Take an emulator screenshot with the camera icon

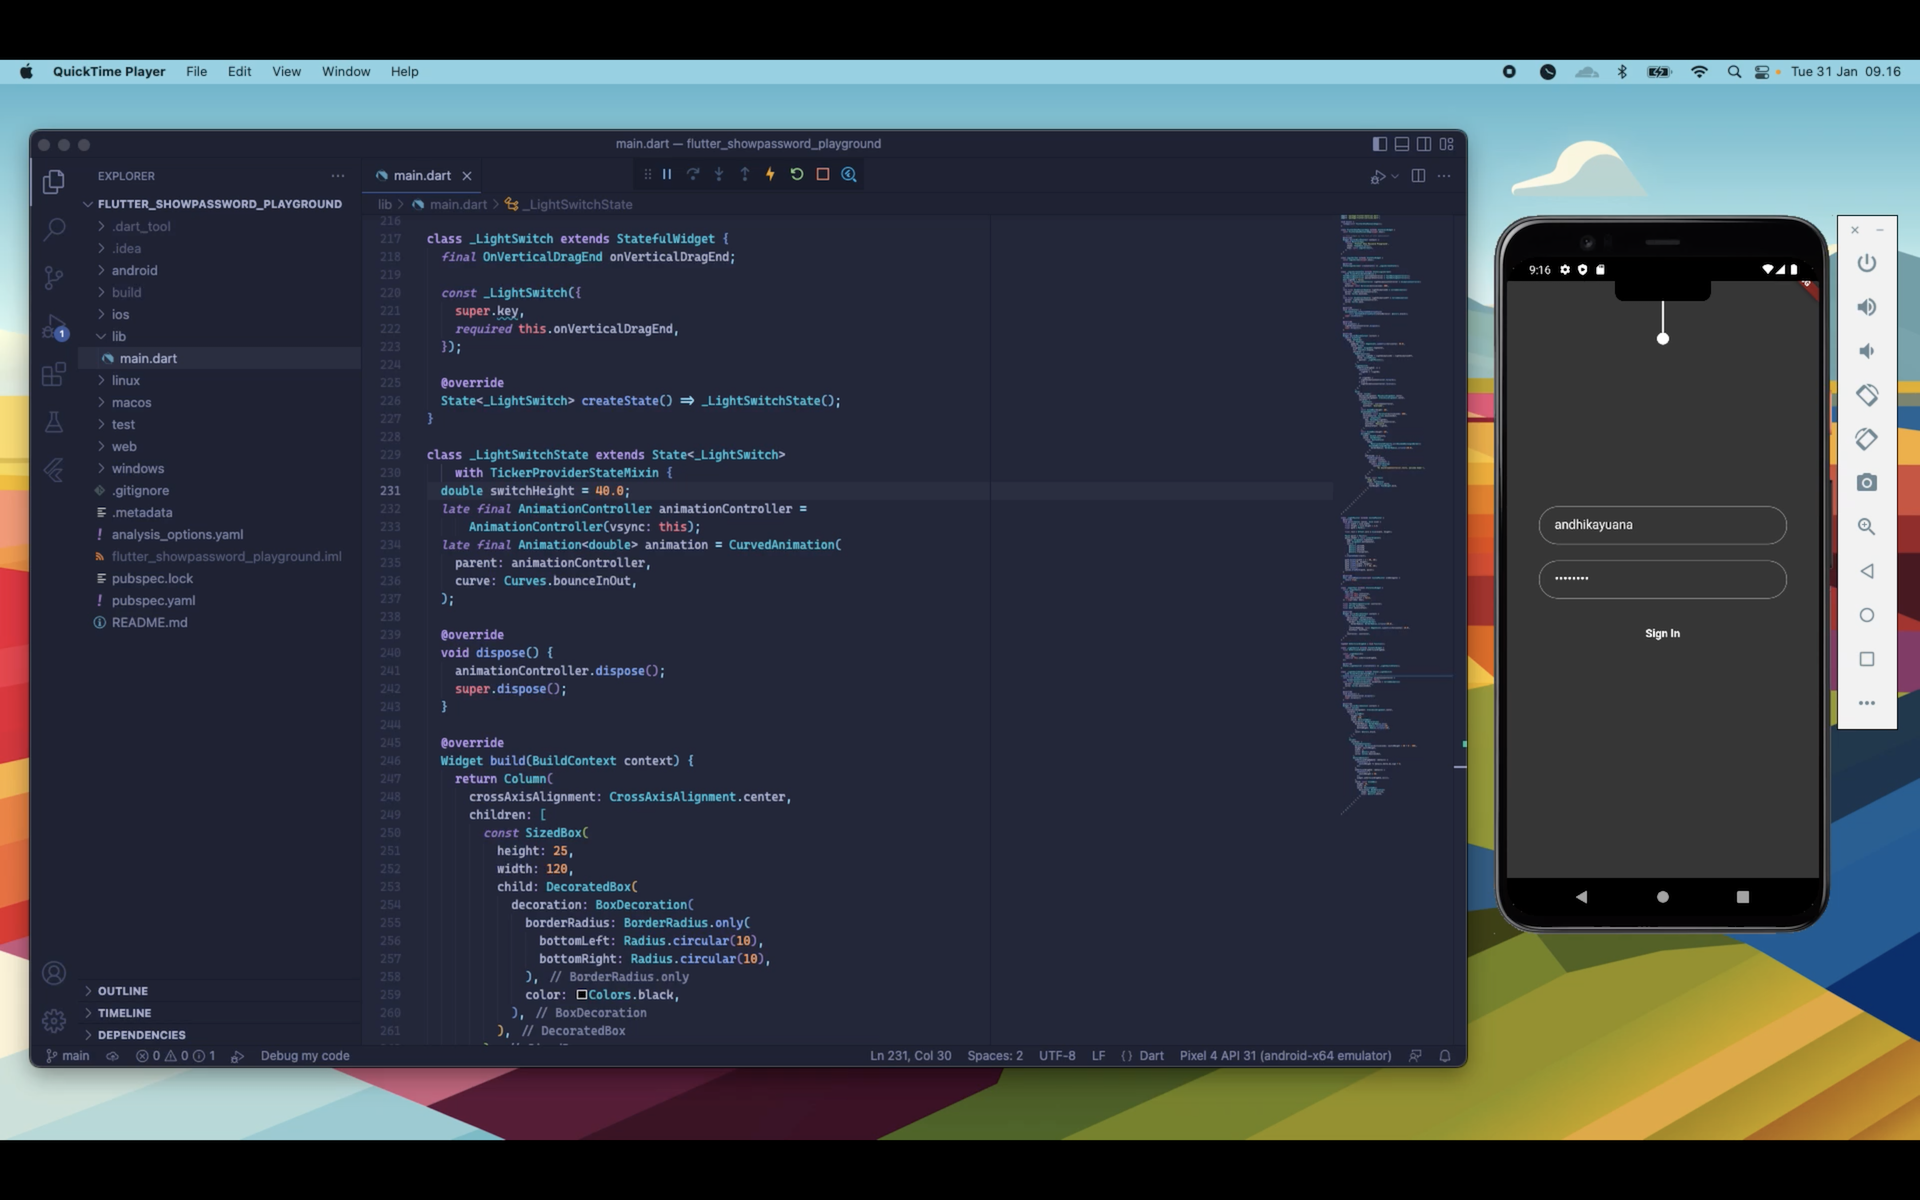[1866, 483]
